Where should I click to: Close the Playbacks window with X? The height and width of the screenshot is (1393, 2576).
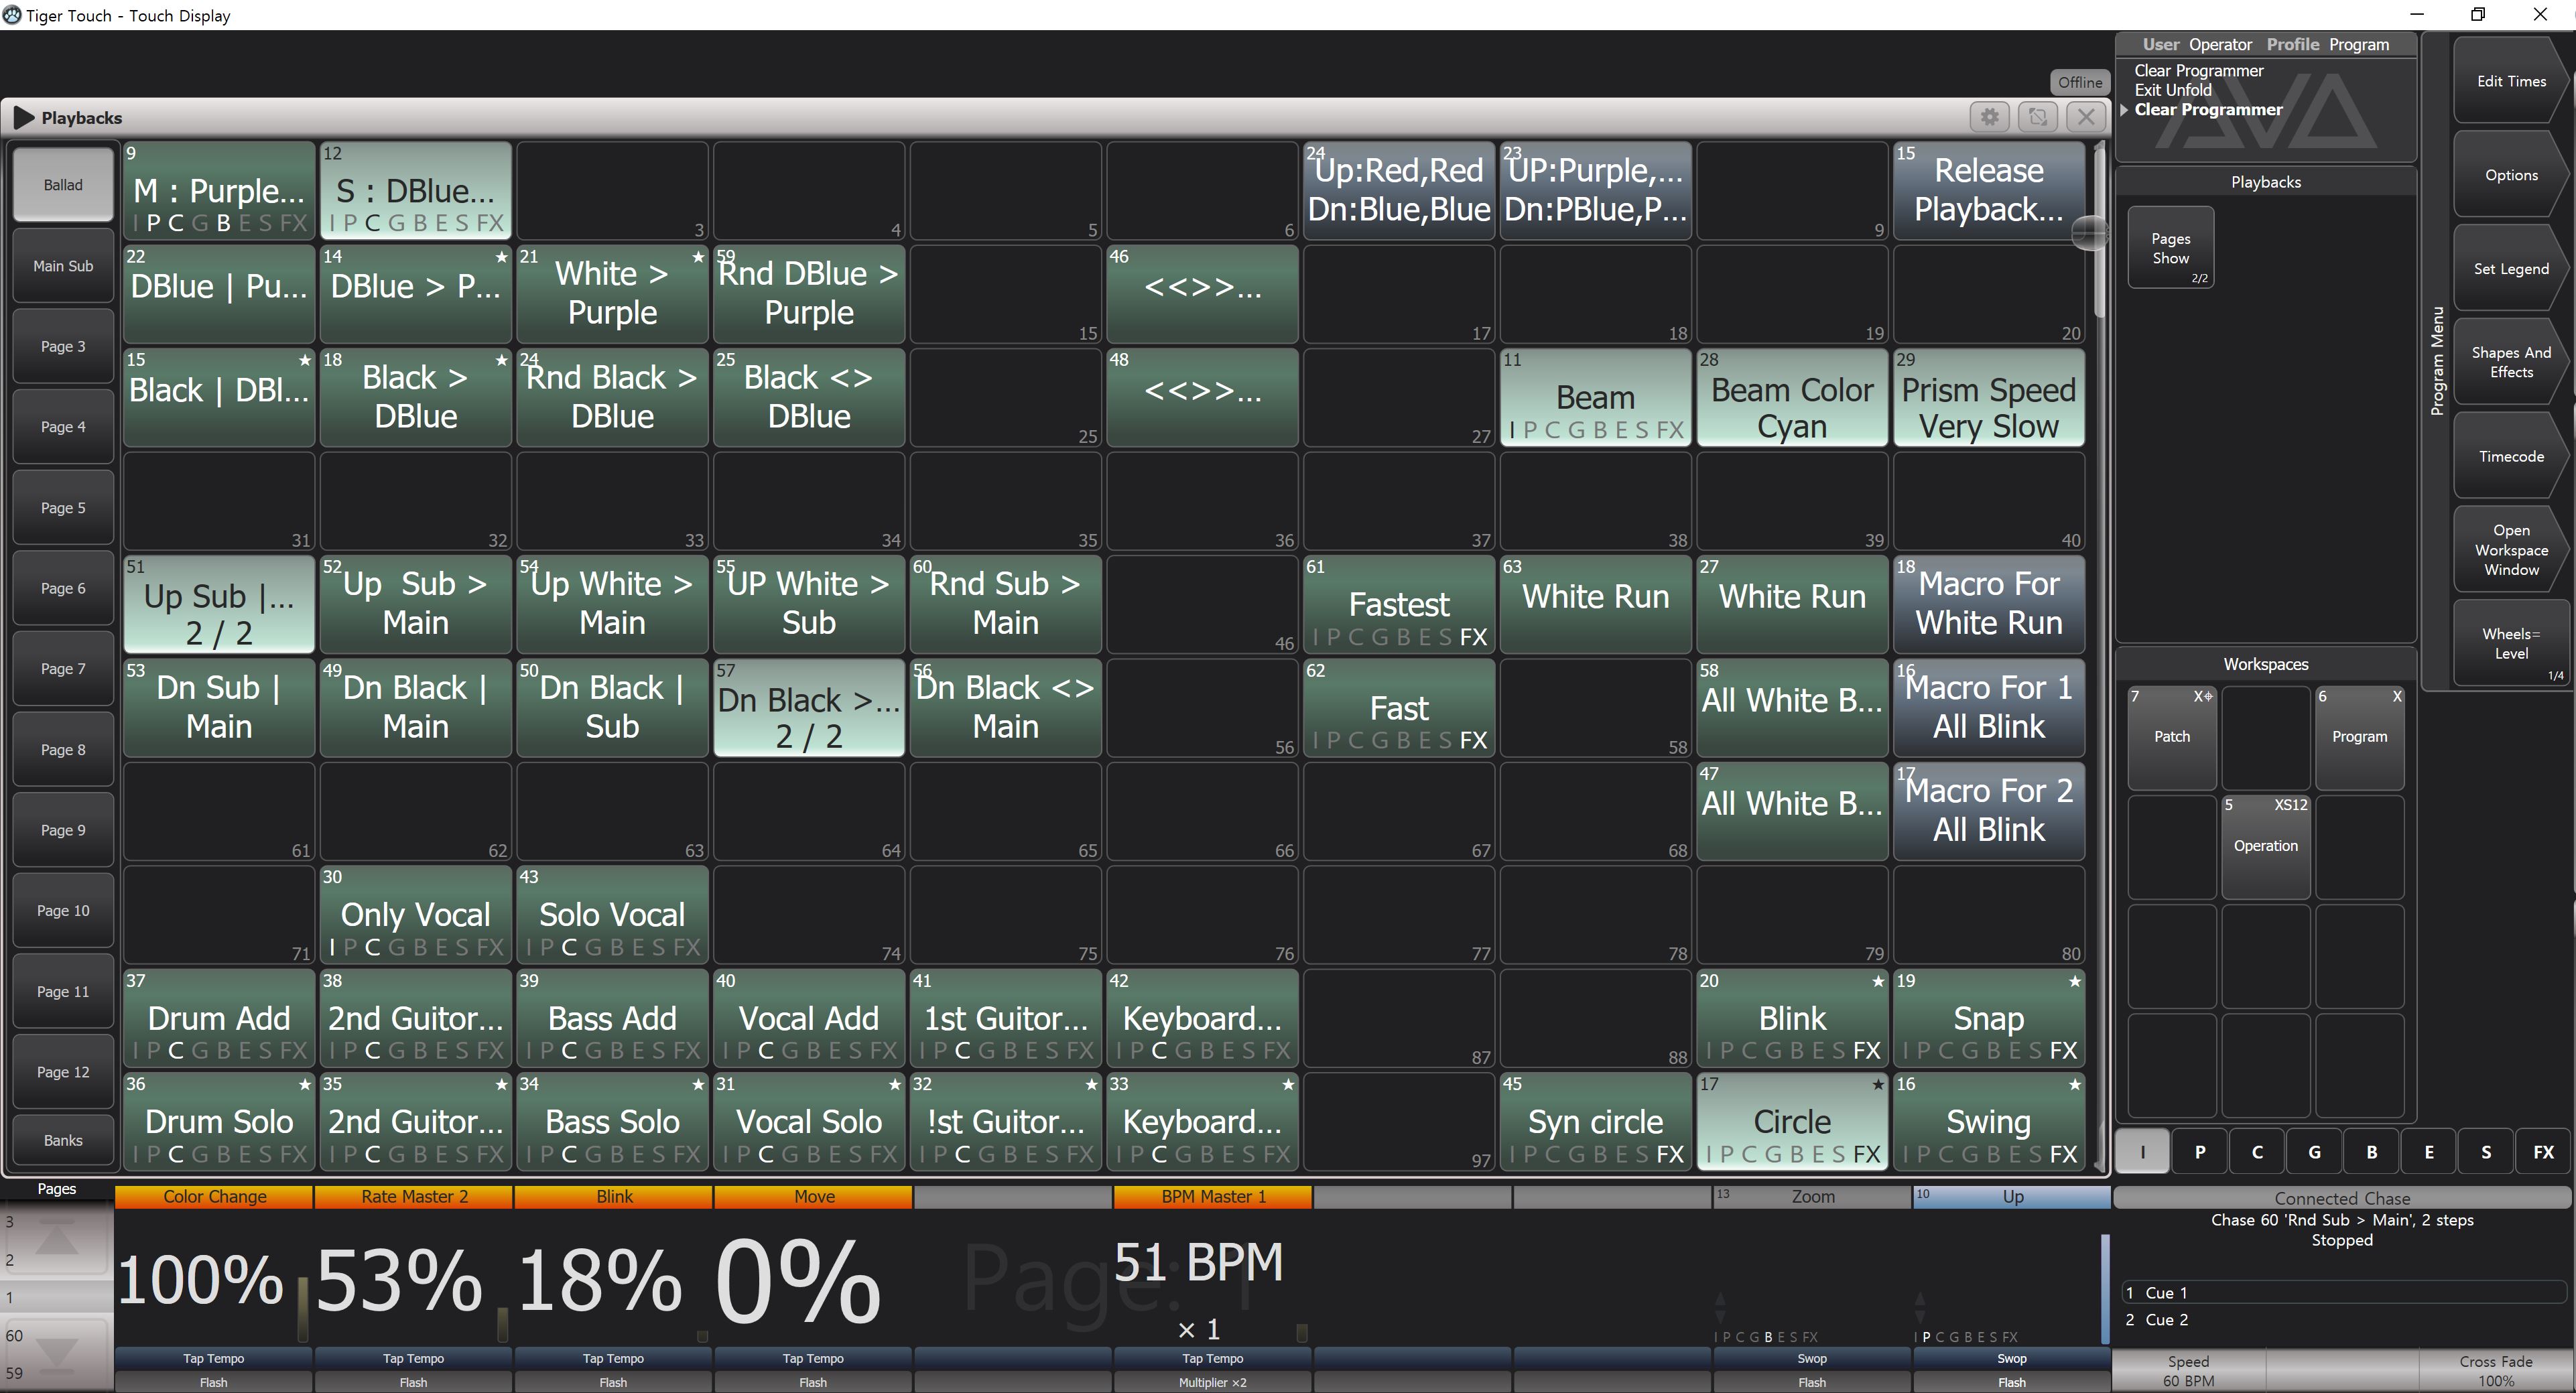click(2086, 117)
